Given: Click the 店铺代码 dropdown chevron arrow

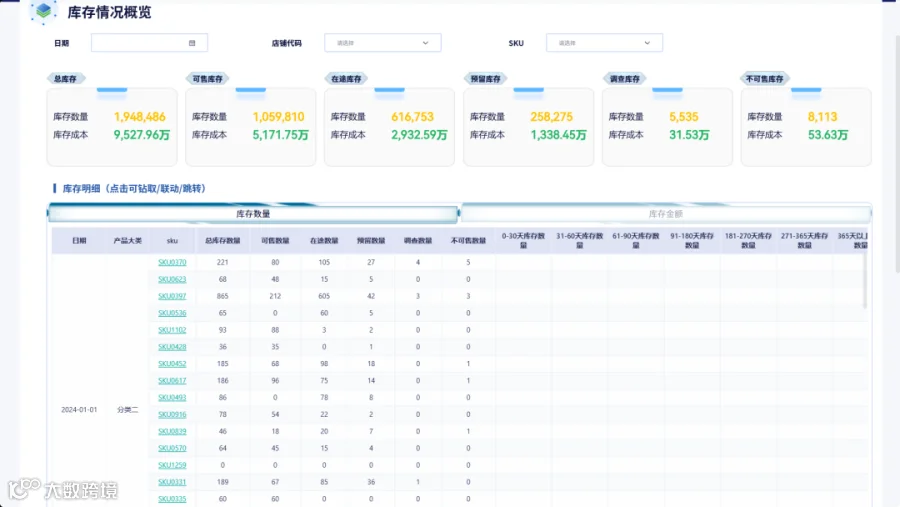Looking at the screenshot, I should 425,43.
